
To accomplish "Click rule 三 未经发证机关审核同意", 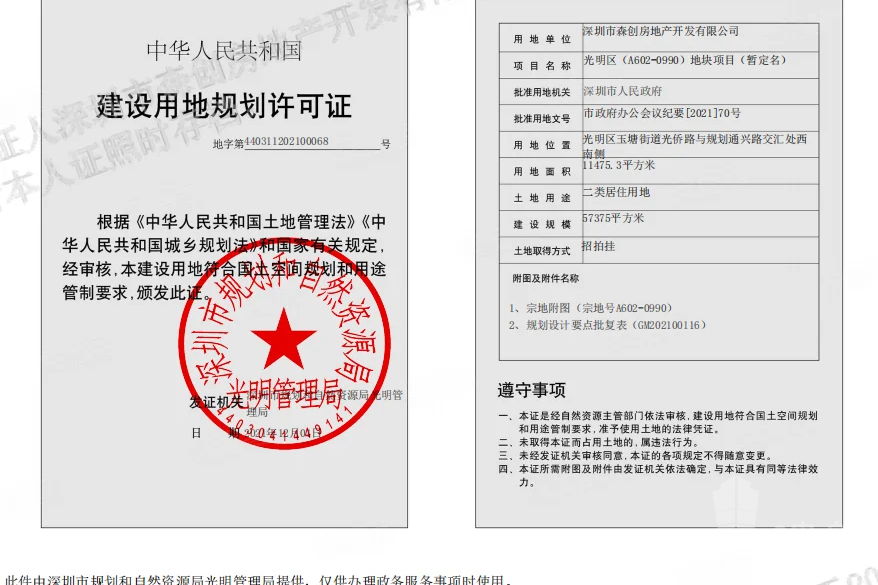I will (x=636, y=456).
